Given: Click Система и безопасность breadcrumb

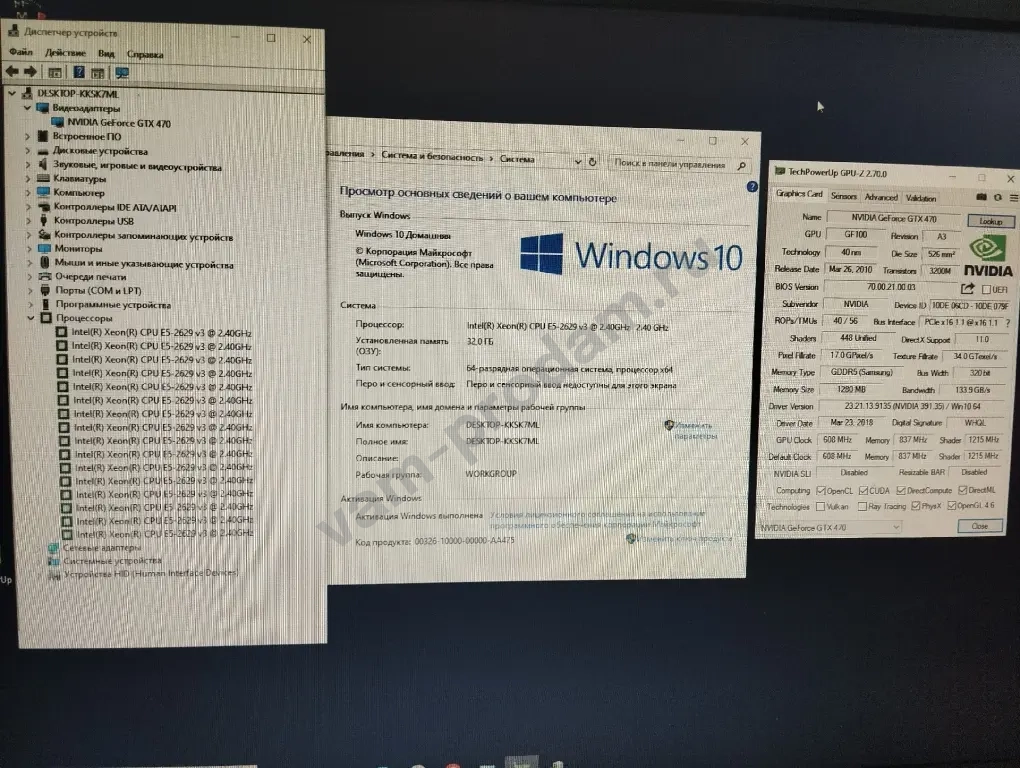Looking at the screenshot, I should (x=432, y=157).
